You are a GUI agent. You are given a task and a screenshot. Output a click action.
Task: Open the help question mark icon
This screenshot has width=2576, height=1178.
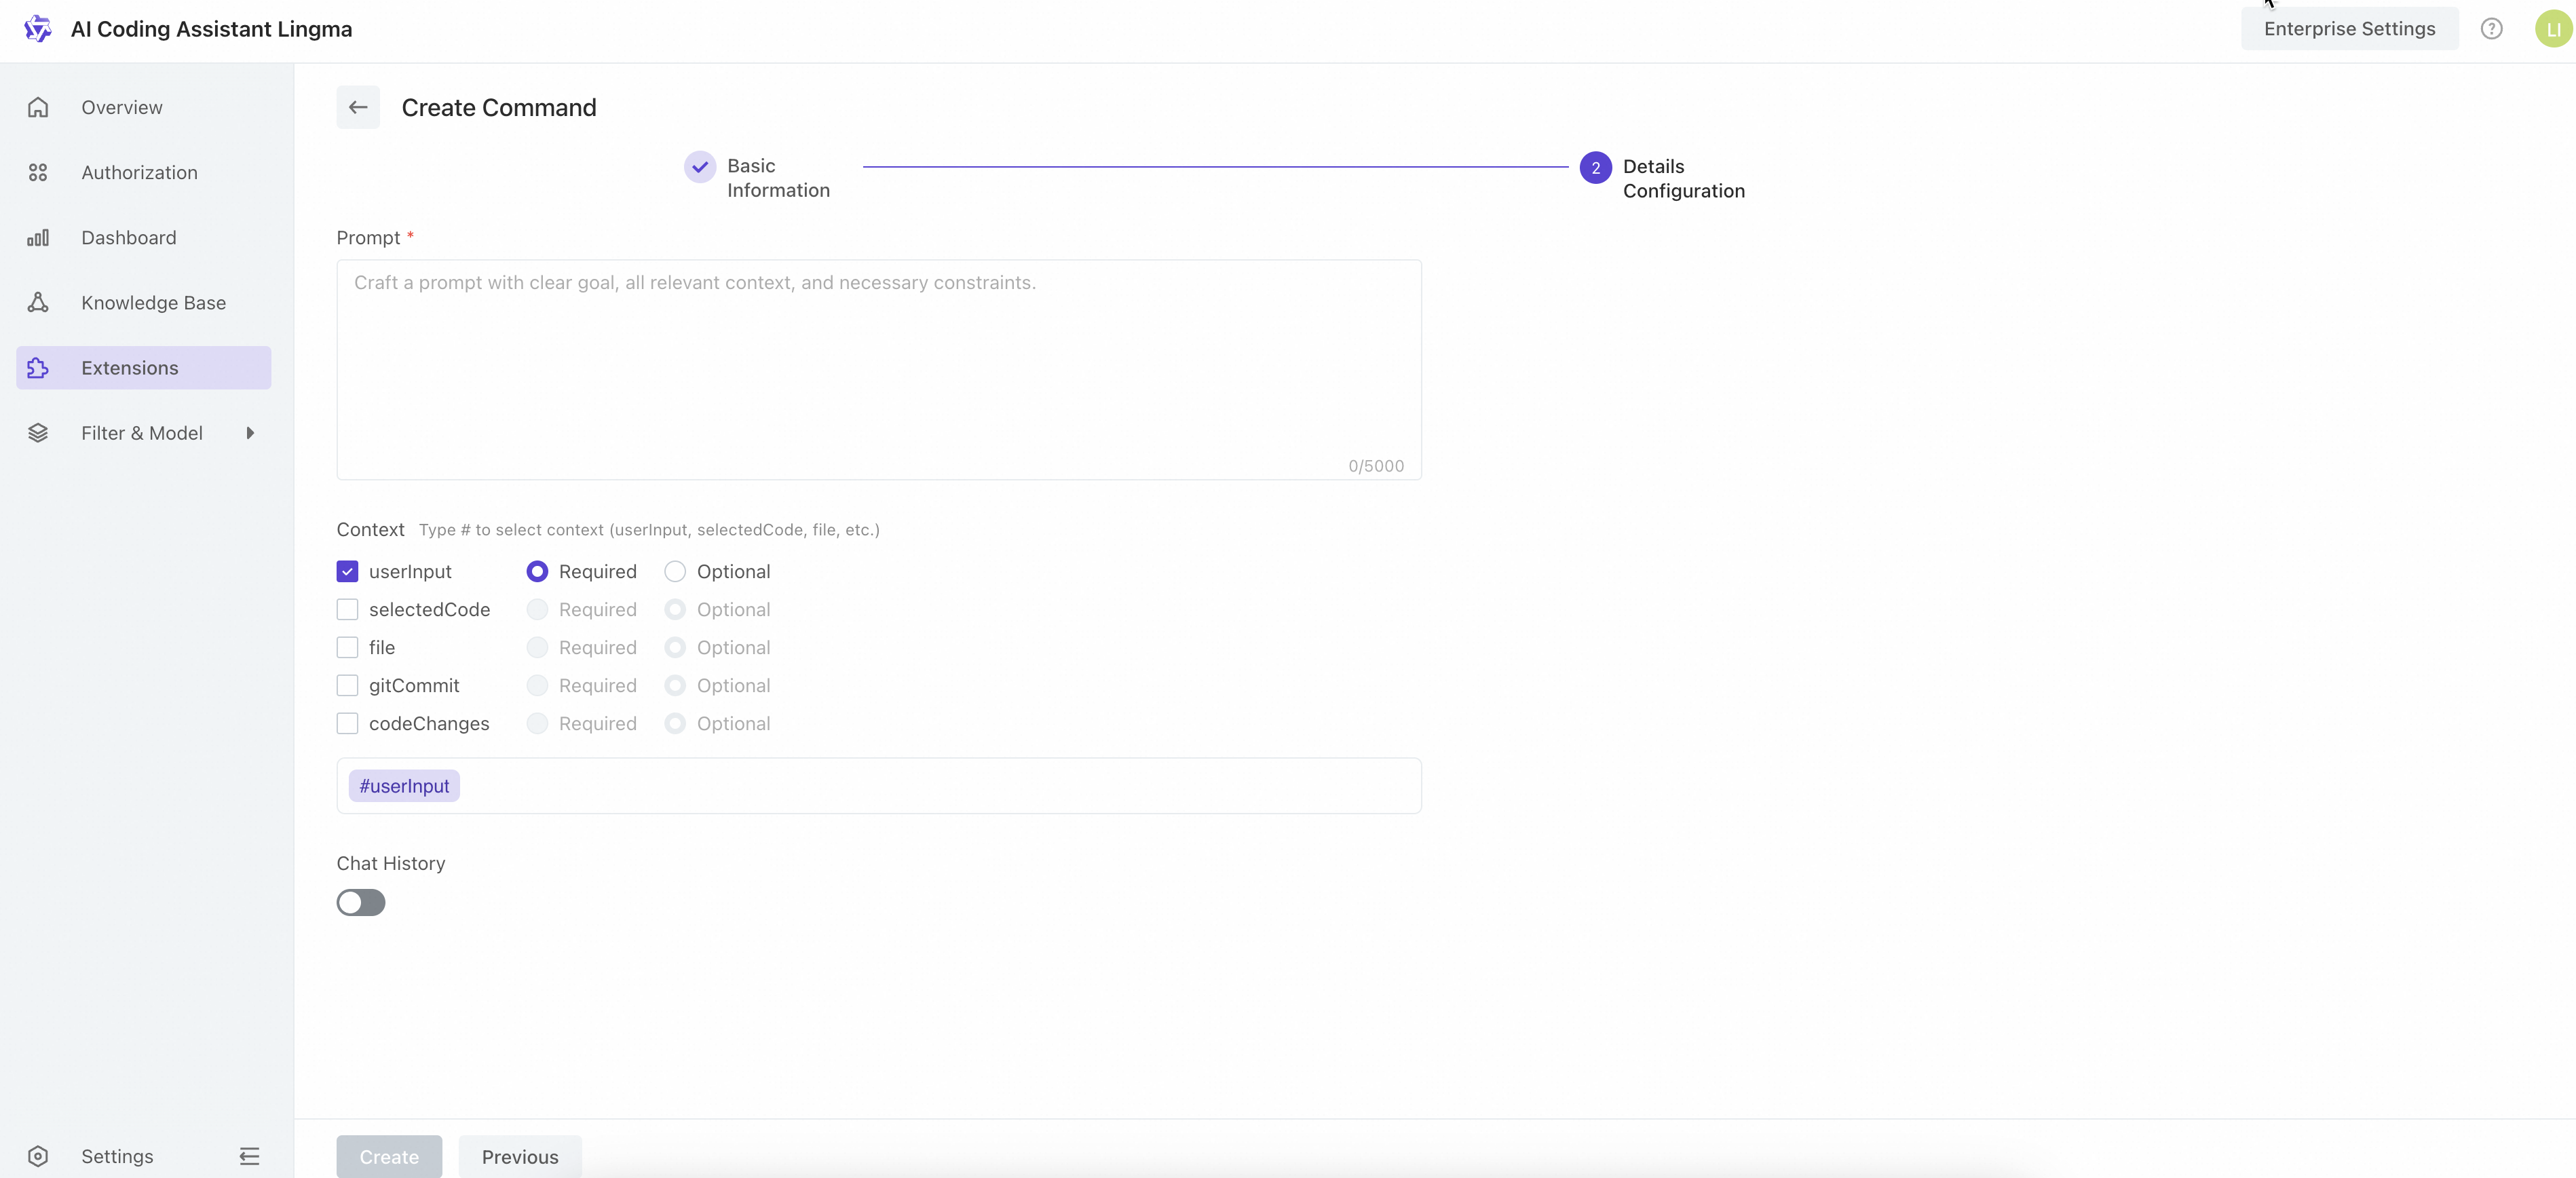2491,29
